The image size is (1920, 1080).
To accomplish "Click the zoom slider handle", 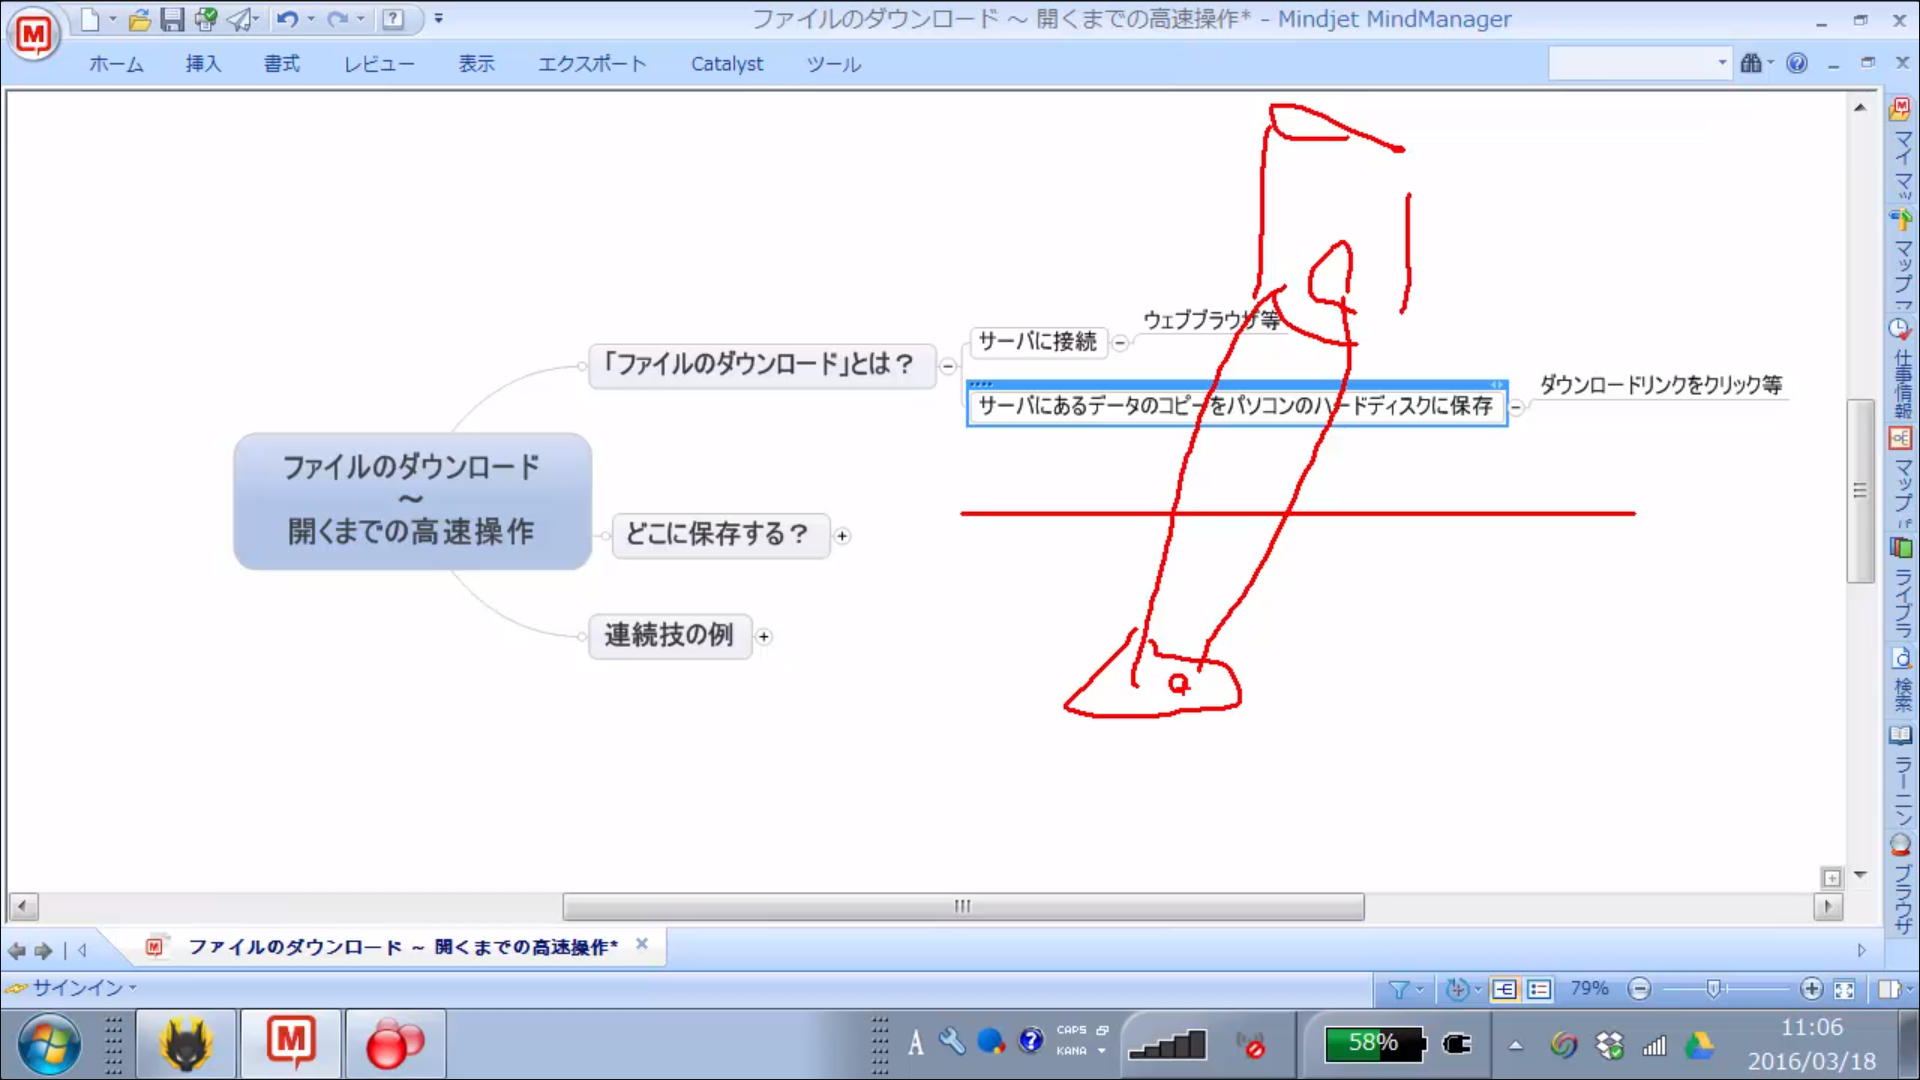I will pyautogui.click(x=1713, y=989).
